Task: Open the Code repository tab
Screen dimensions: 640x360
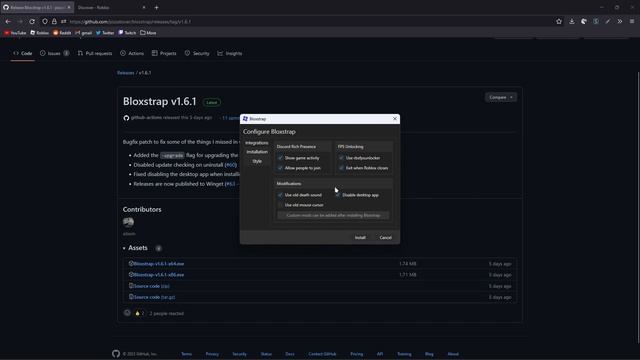Action: (x=22, y=53)
